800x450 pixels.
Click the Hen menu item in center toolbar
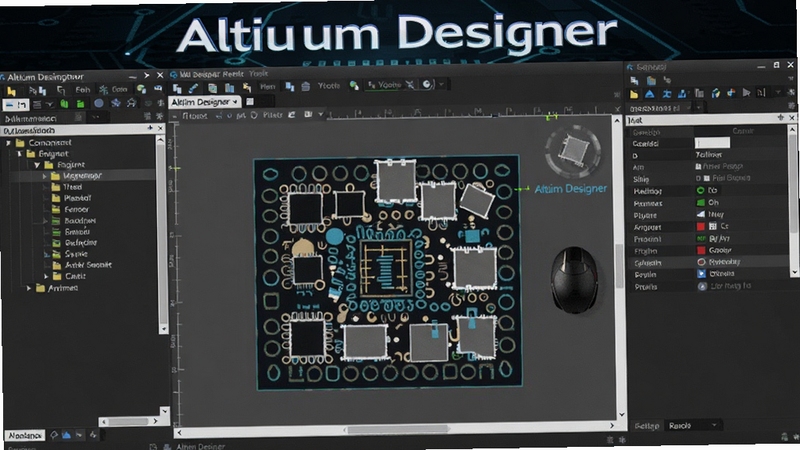267,87
